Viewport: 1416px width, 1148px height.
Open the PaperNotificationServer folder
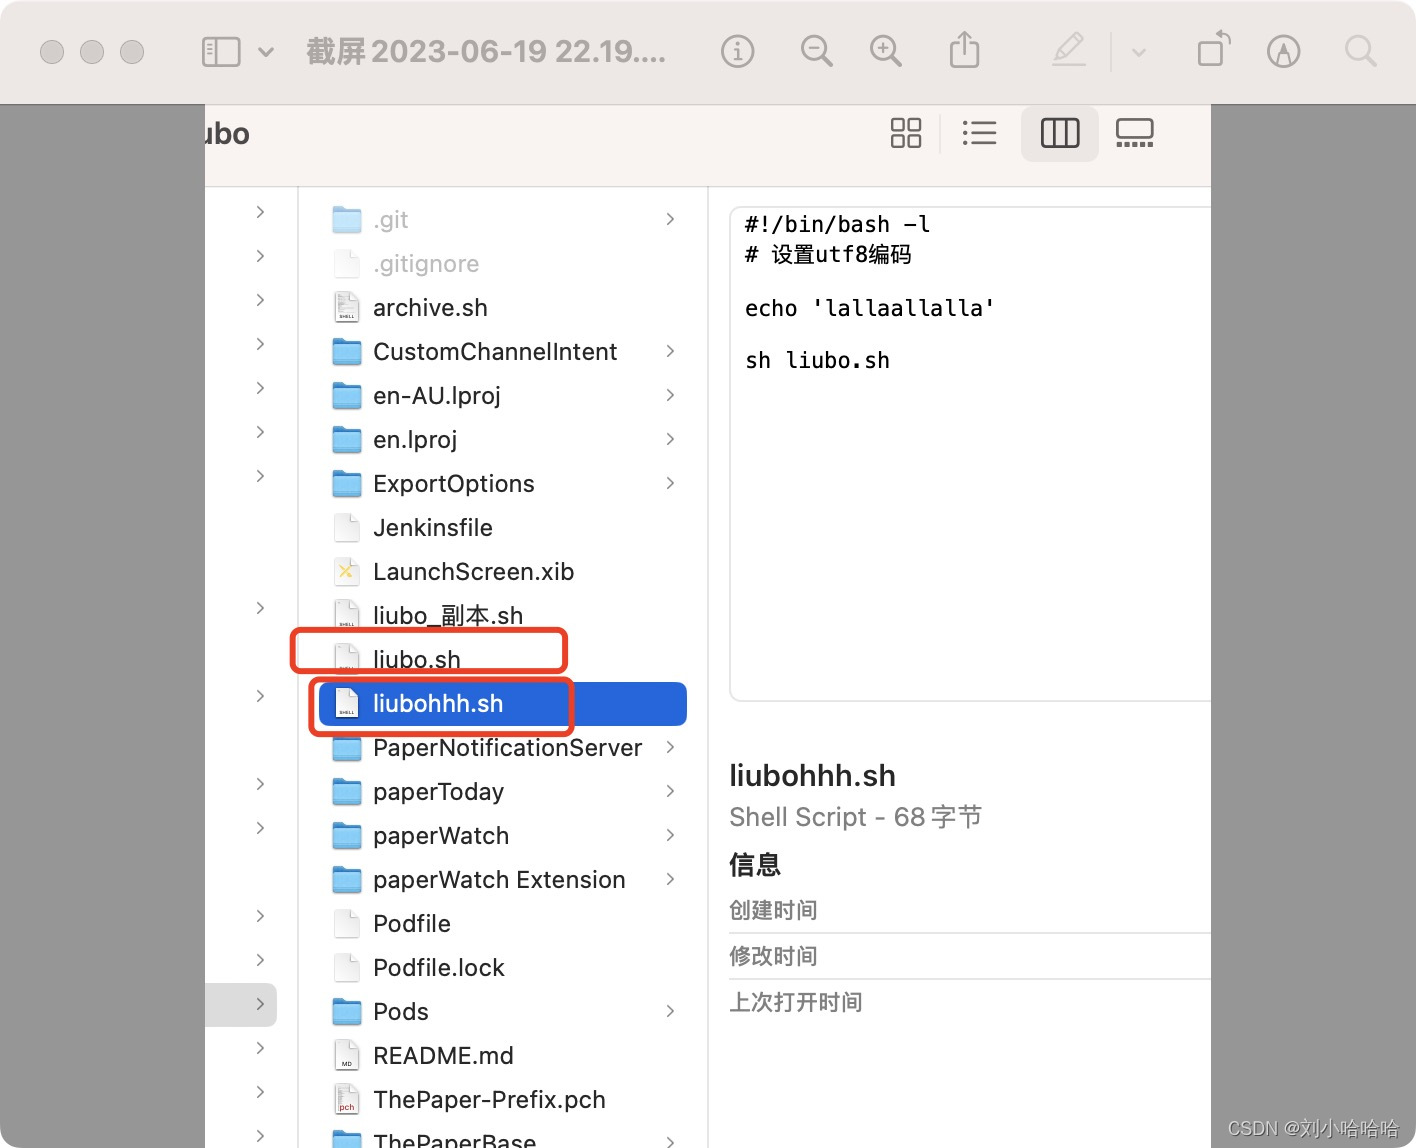(507, 748)
